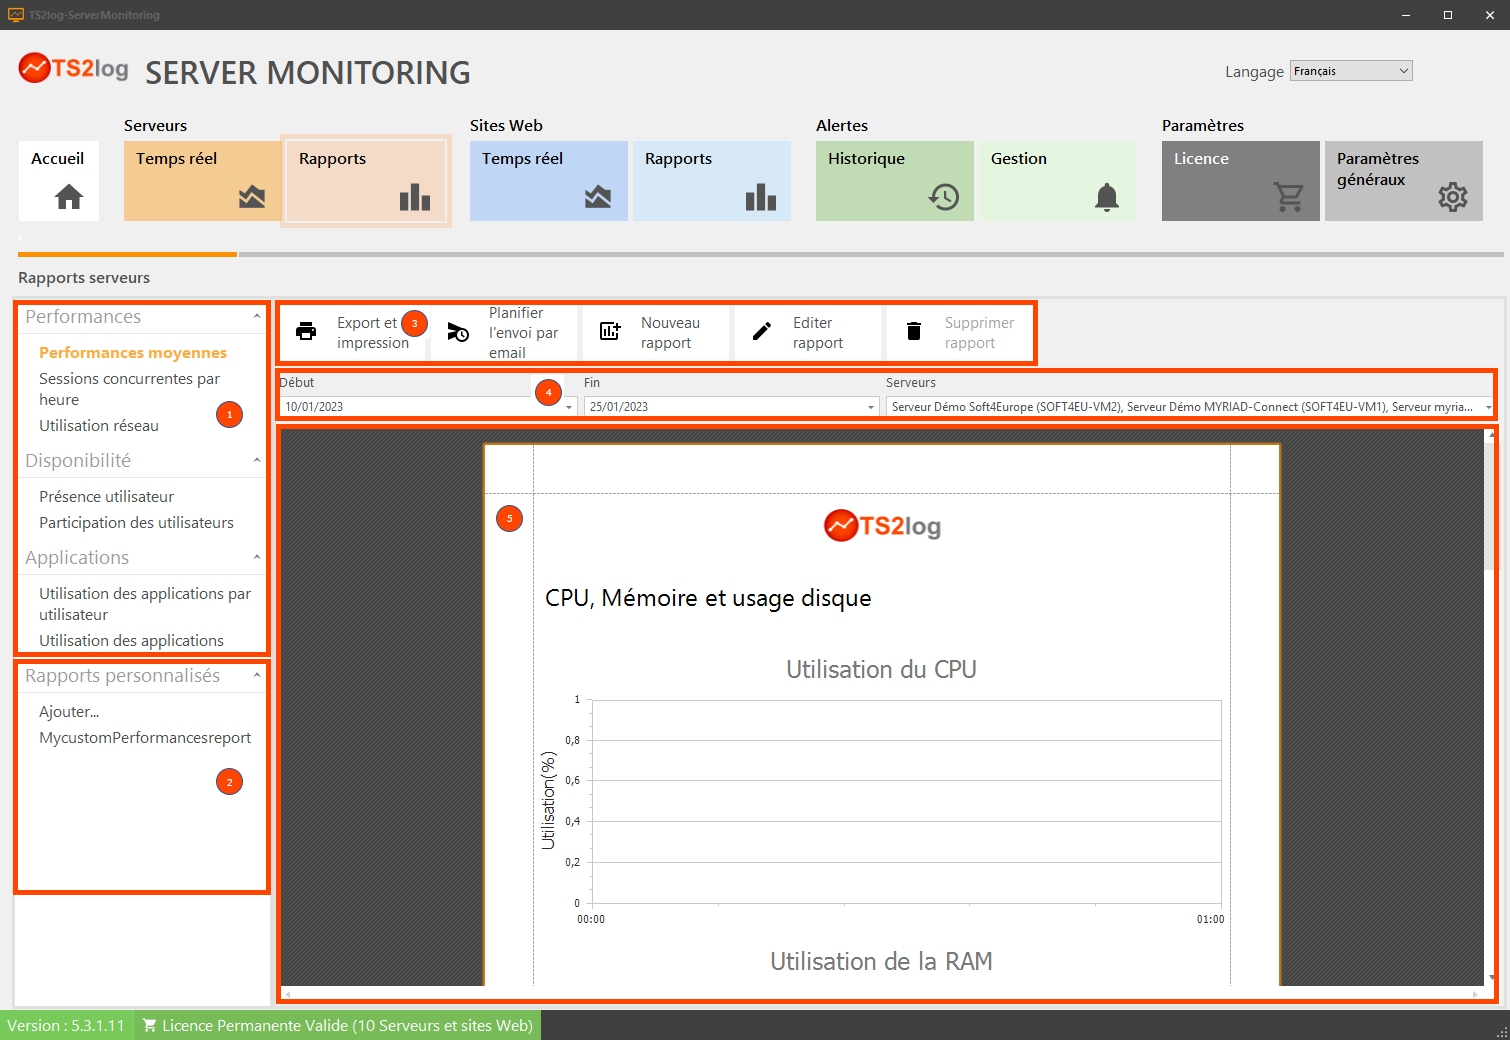Click the TS2log logo in header
The height and width of the screenshot is (1040, 1510).
point(74,68)
